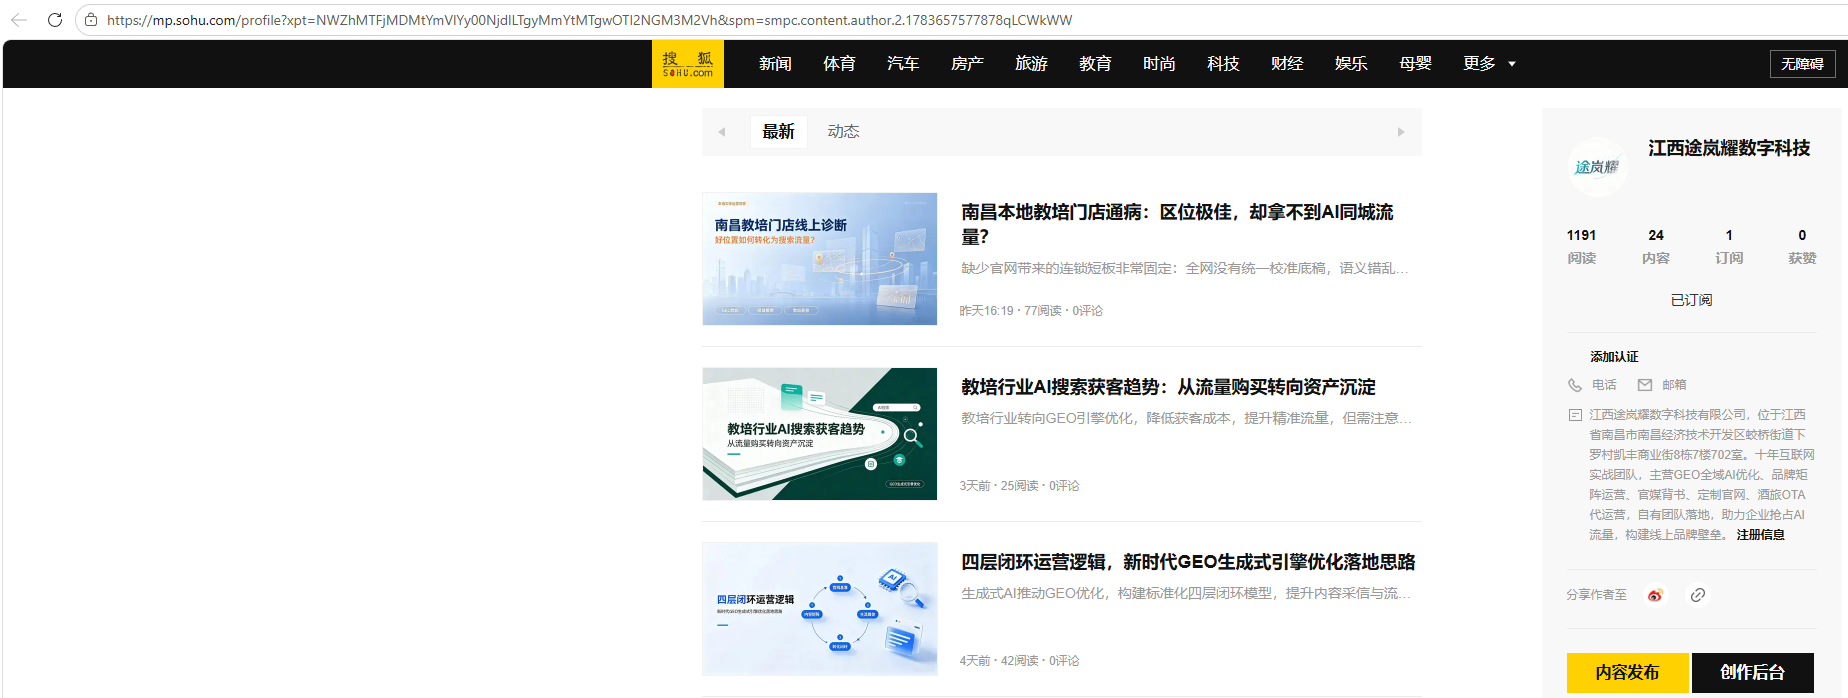Open the 创作后台 button
Screen dimensions: 1848x698
coord(1752,673)
